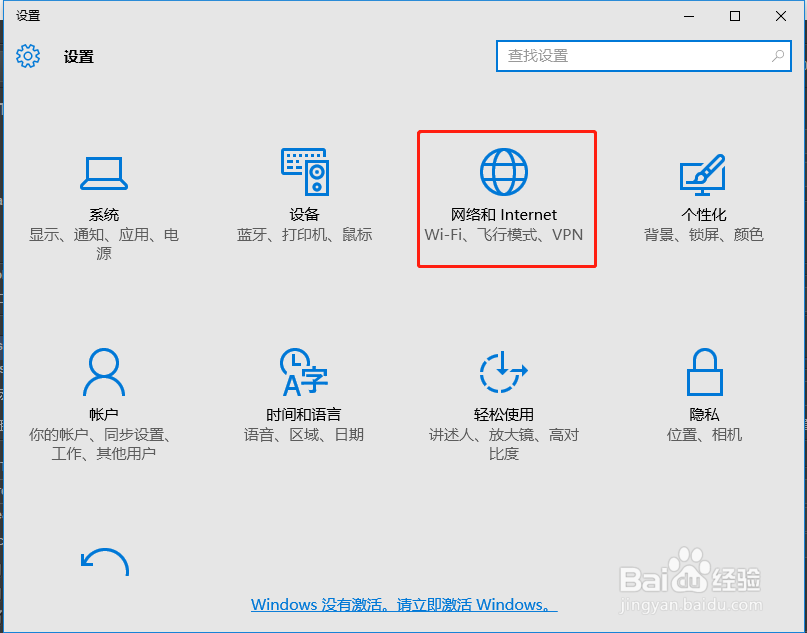Open the Update and recovery arrow icon

tap(105, 562)
